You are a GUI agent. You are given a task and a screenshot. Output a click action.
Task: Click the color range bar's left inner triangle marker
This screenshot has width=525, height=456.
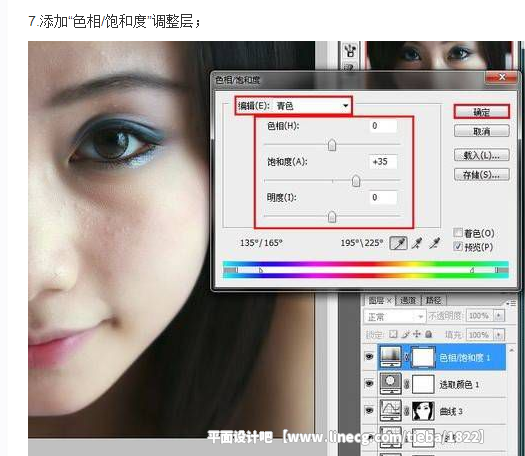coord(261,270)
